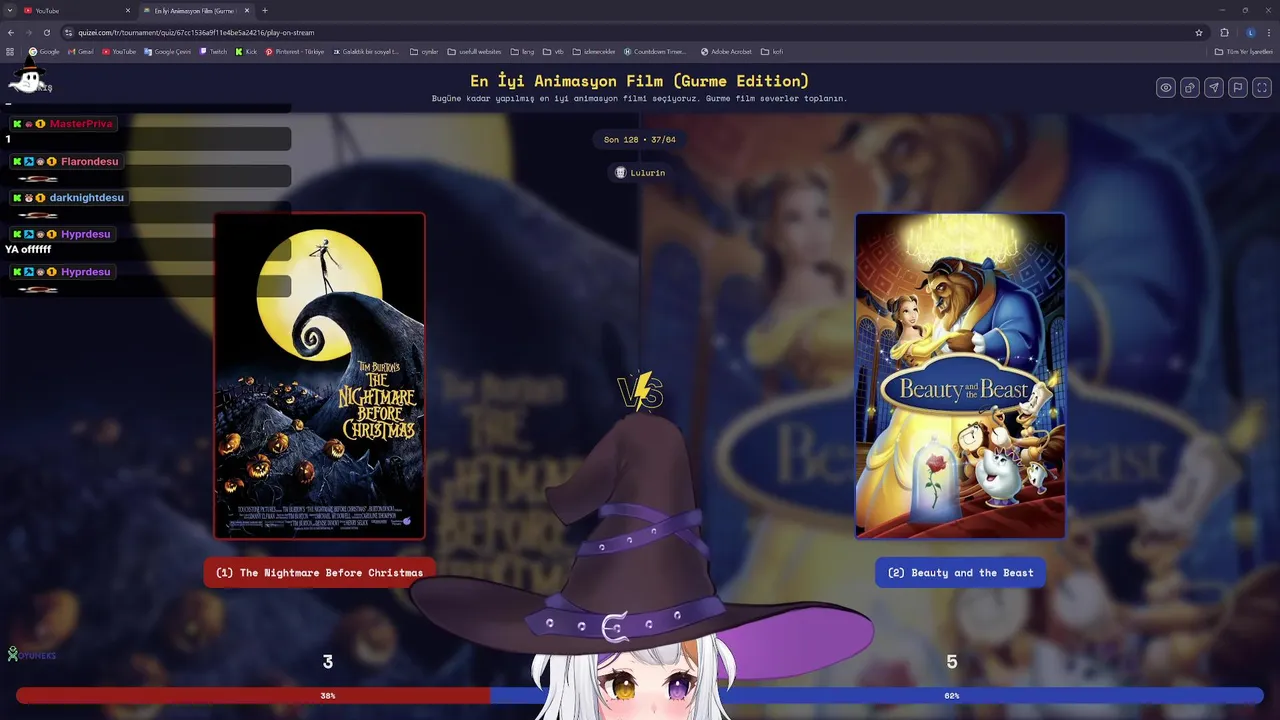The image size is (1280, 720).
Task: Click chat username Flarondesu
Action: [x=89, y=161]
